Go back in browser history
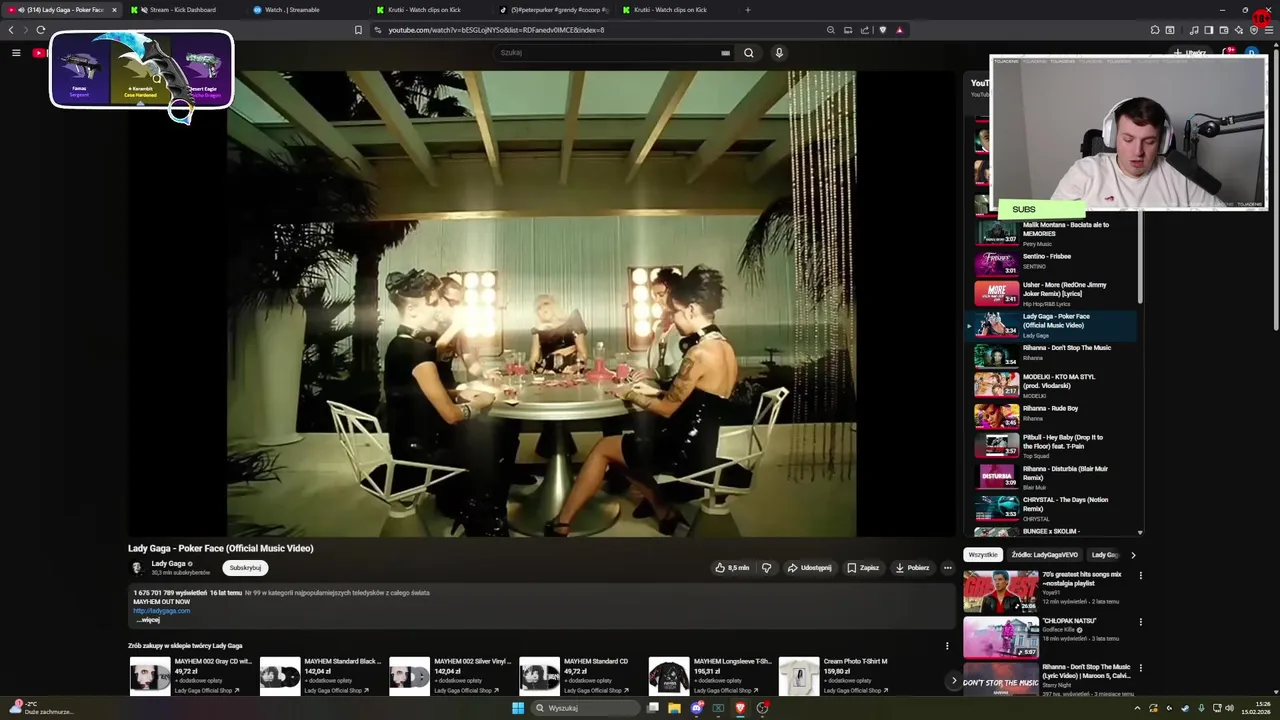1280x720 pixels. 11,30
